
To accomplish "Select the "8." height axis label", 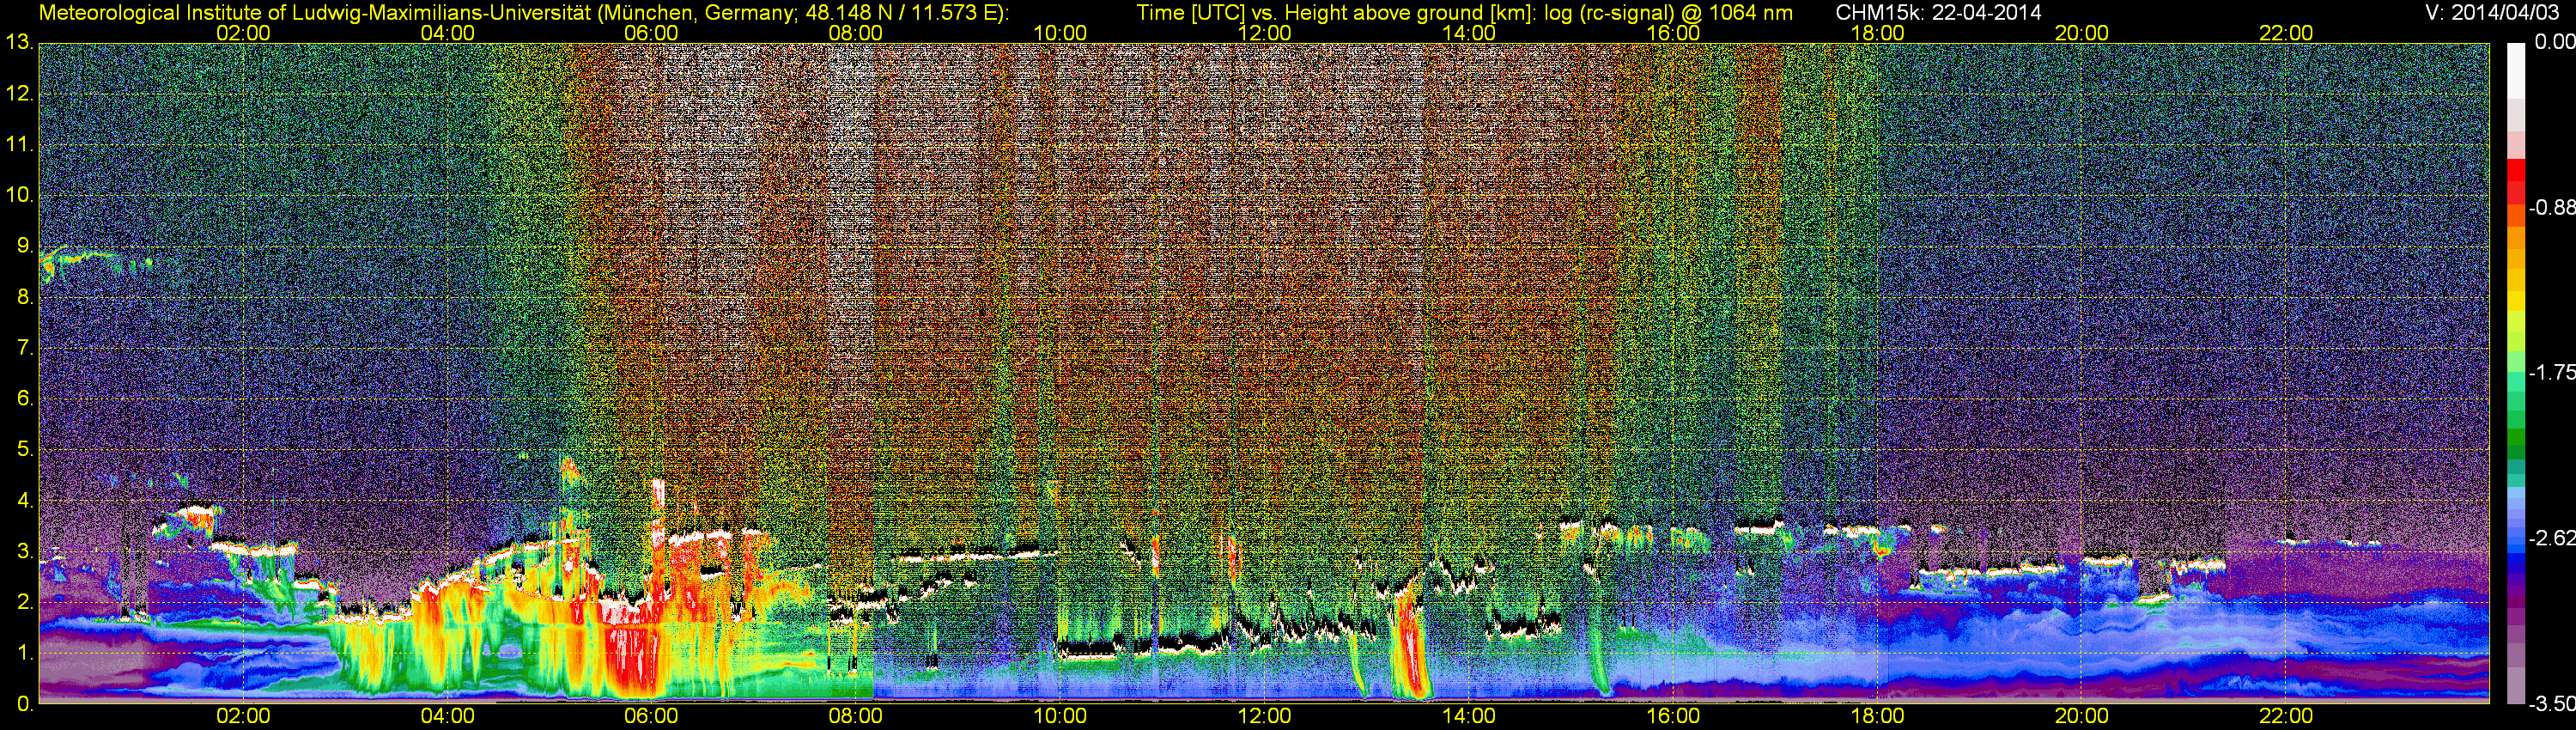I will (x=25, y=297).
